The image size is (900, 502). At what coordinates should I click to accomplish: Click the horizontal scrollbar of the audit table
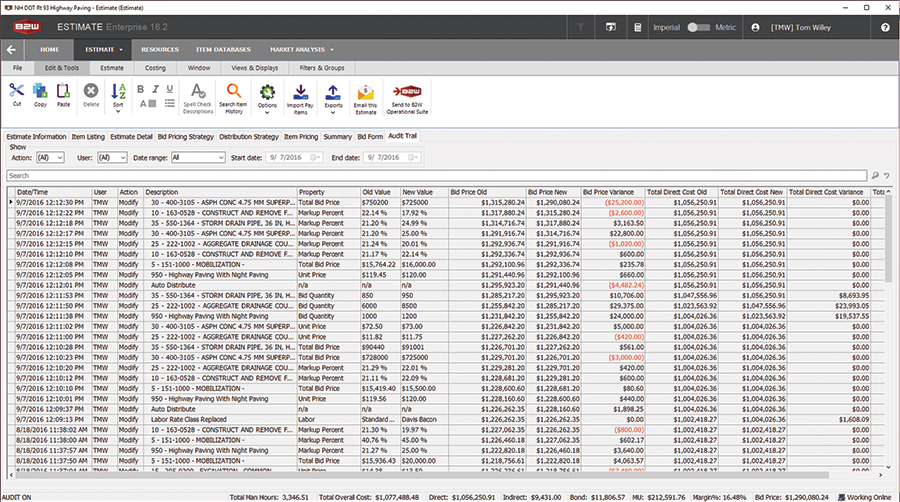[422, 475]
